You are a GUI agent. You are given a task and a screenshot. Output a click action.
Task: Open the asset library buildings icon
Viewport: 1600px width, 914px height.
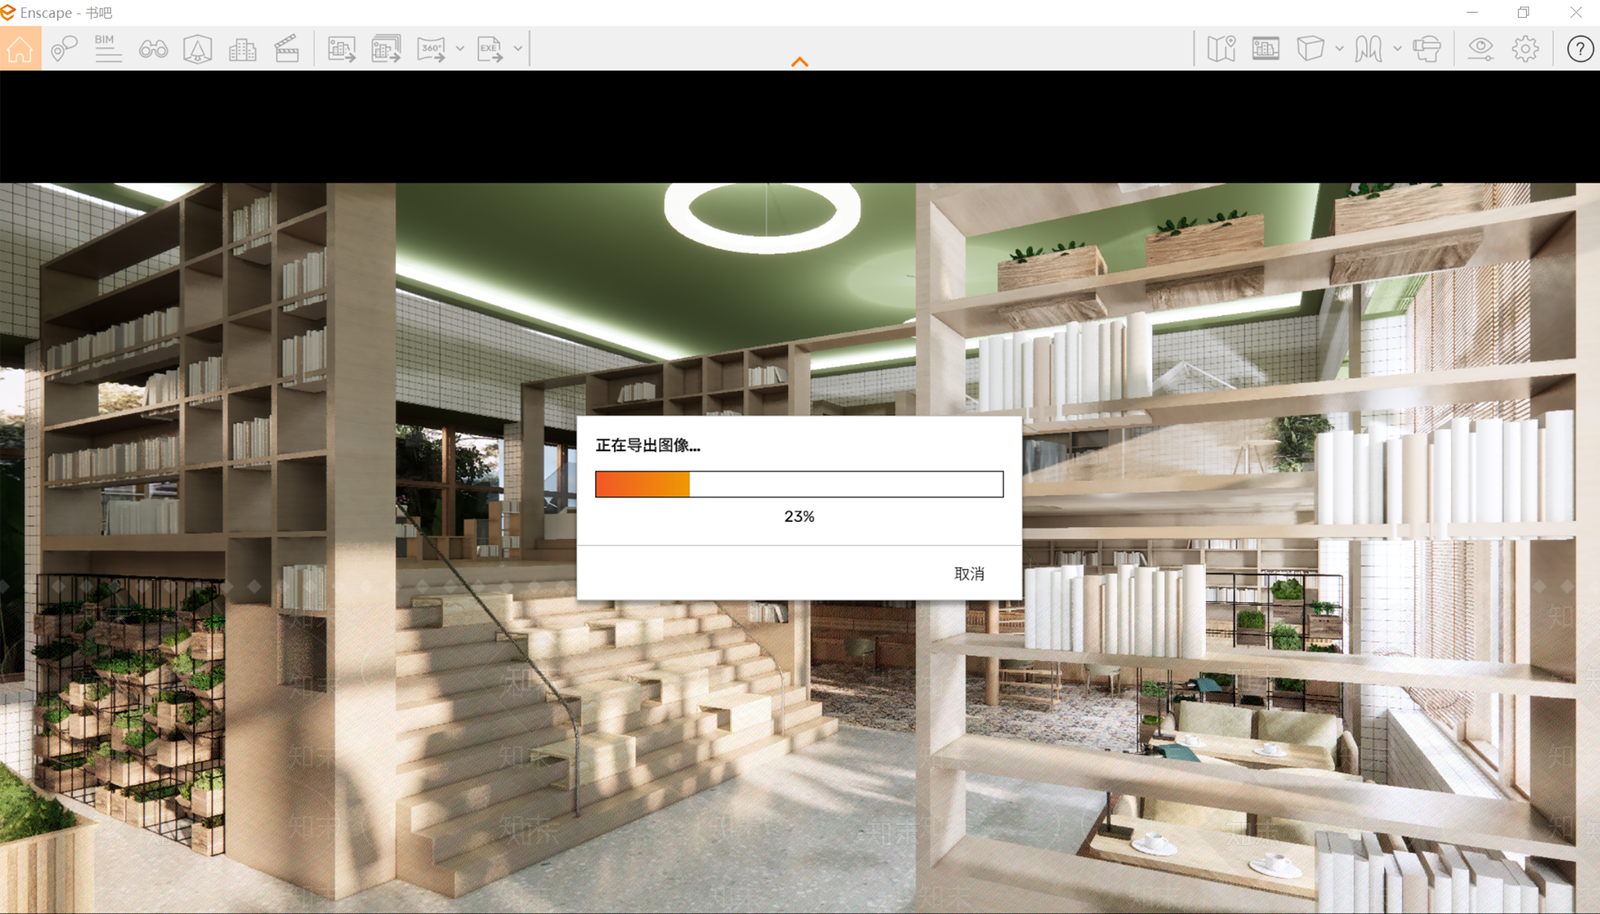(x=242, y=49)
